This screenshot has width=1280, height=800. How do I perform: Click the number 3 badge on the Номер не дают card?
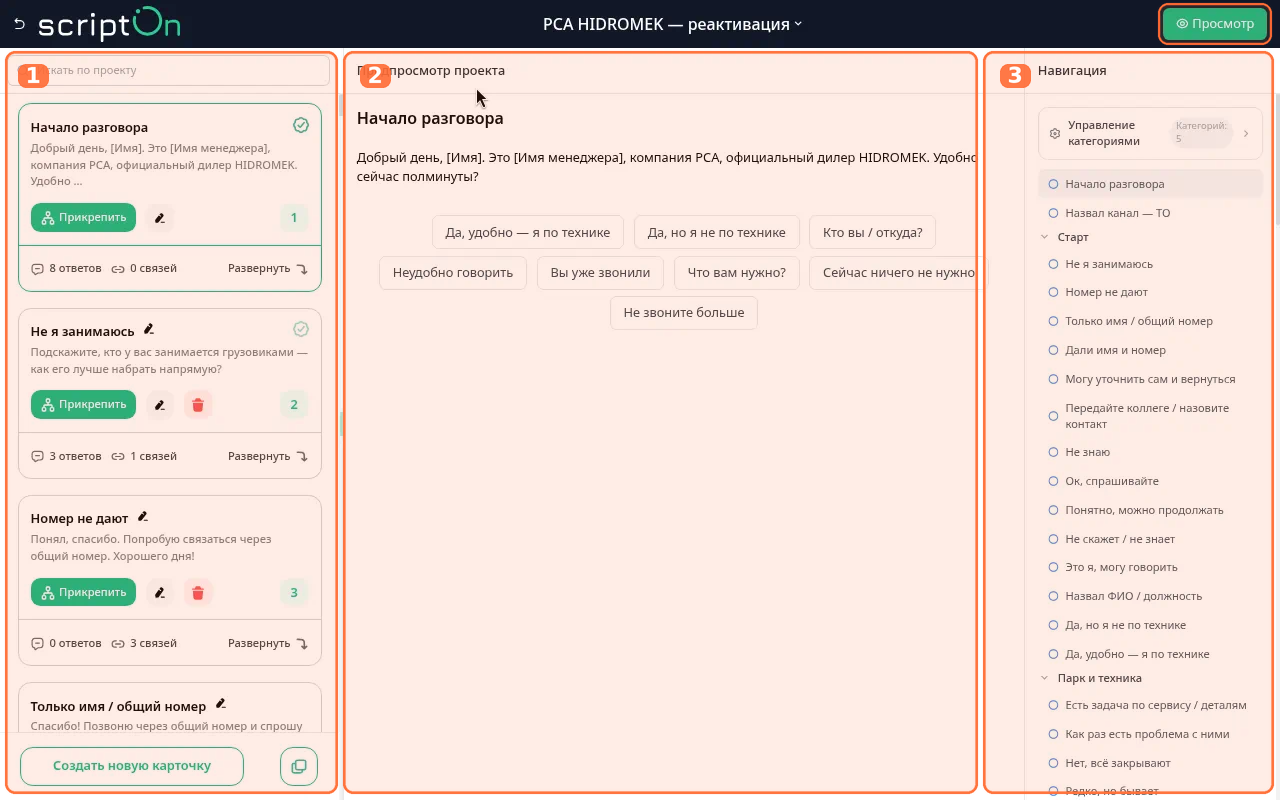pyautogui.click(x=294, y=592)
